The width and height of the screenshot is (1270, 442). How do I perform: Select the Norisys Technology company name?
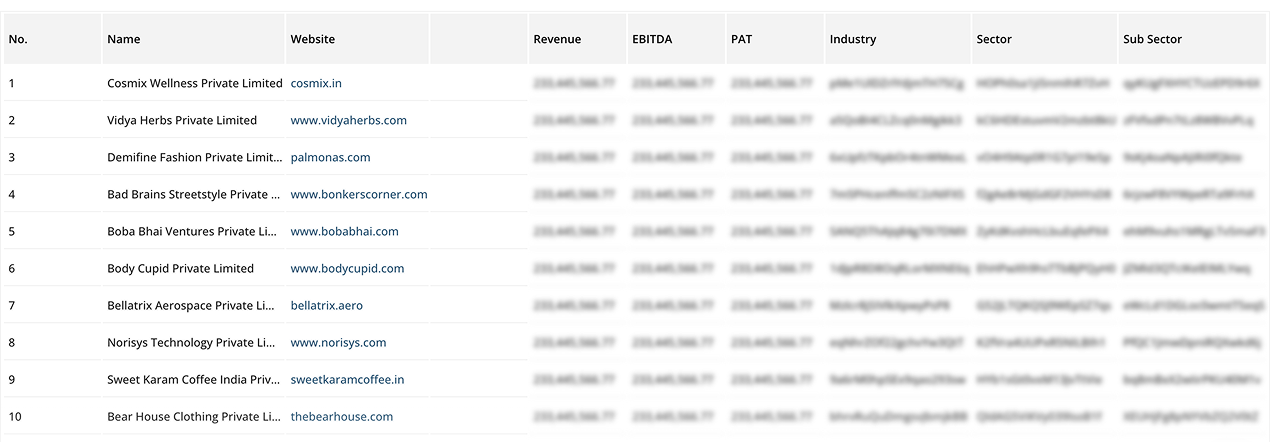point(191,342)
